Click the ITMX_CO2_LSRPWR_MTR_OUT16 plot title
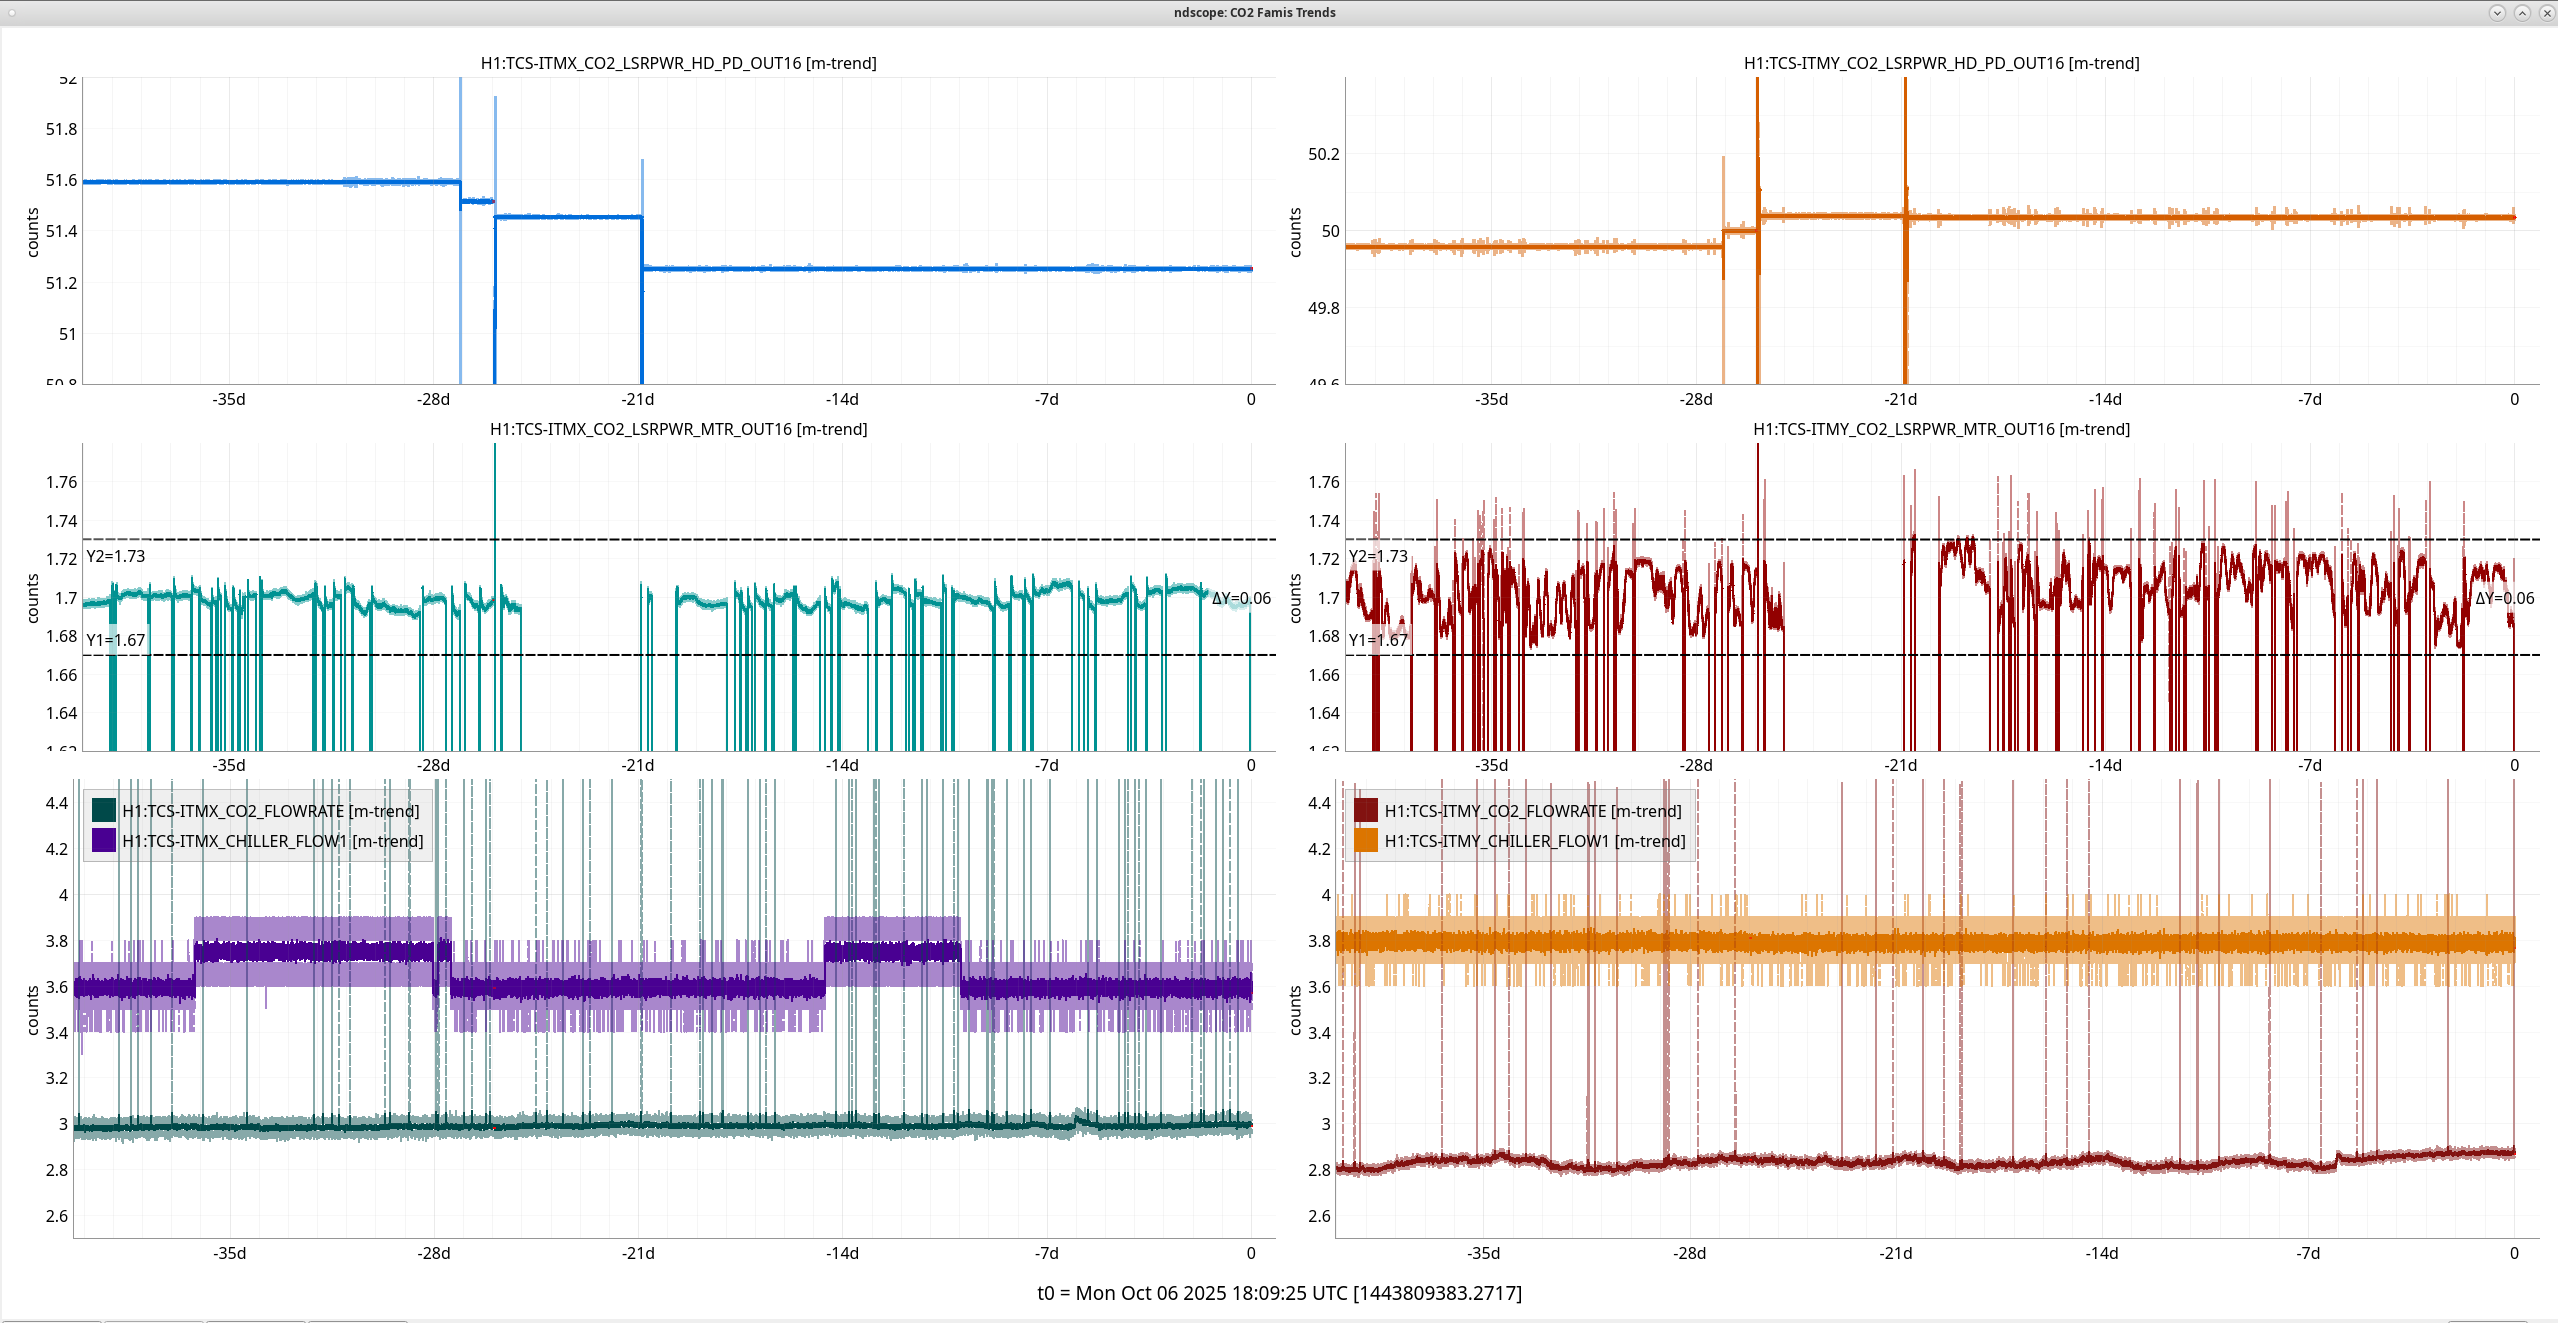This screenshot has height=1323, width=2558. point(678,429)
